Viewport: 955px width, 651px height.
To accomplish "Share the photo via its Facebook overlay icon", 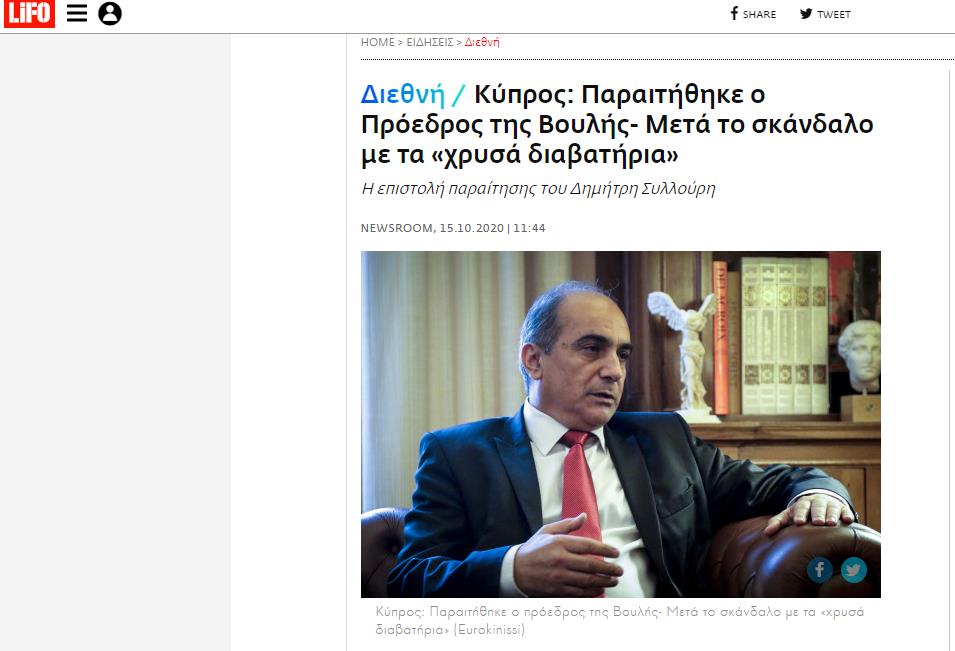I will pyautogui.click(x=820, y=570).
